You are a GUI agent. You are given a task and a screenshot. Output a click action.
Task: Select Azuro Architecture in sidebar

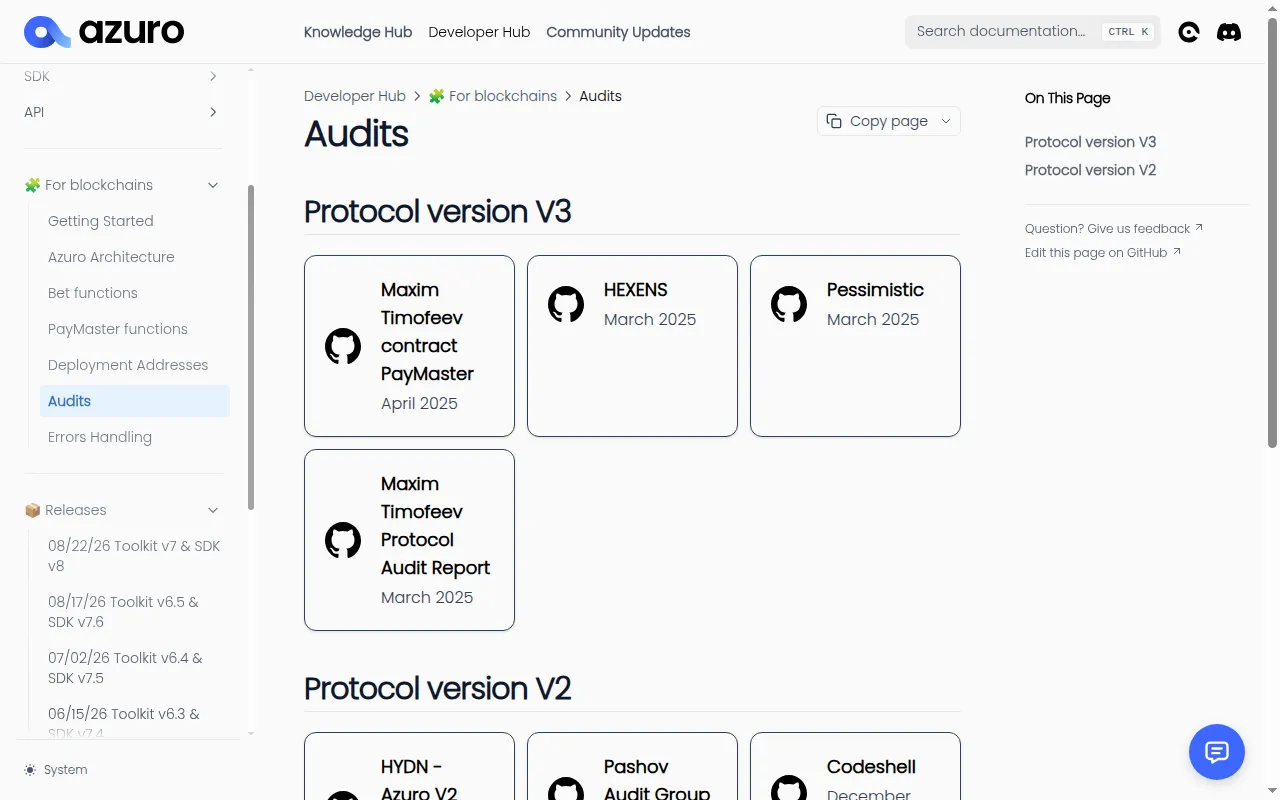tap(135, 257)
